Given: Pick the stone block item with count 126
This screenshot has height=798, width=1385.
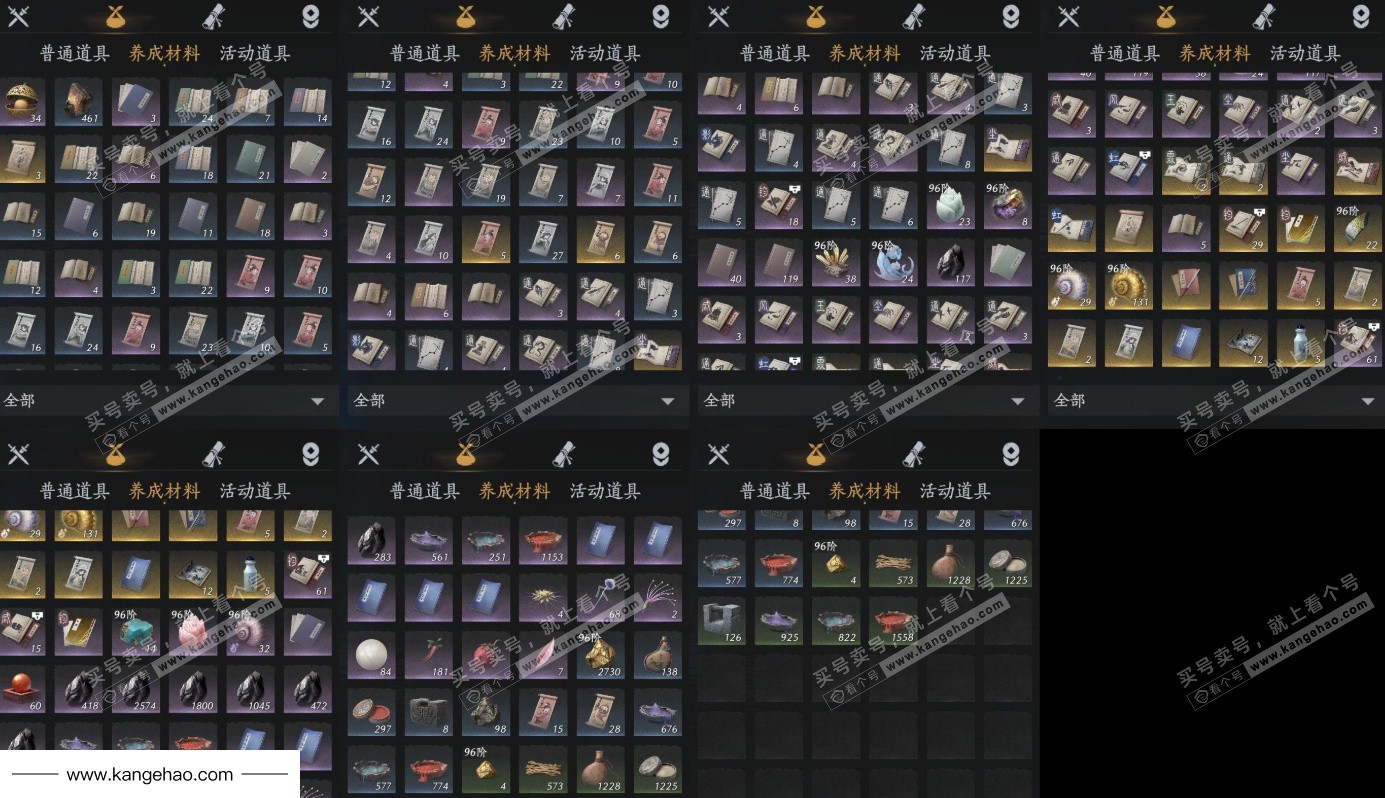Looking at the screenshot, I should 721,621.
